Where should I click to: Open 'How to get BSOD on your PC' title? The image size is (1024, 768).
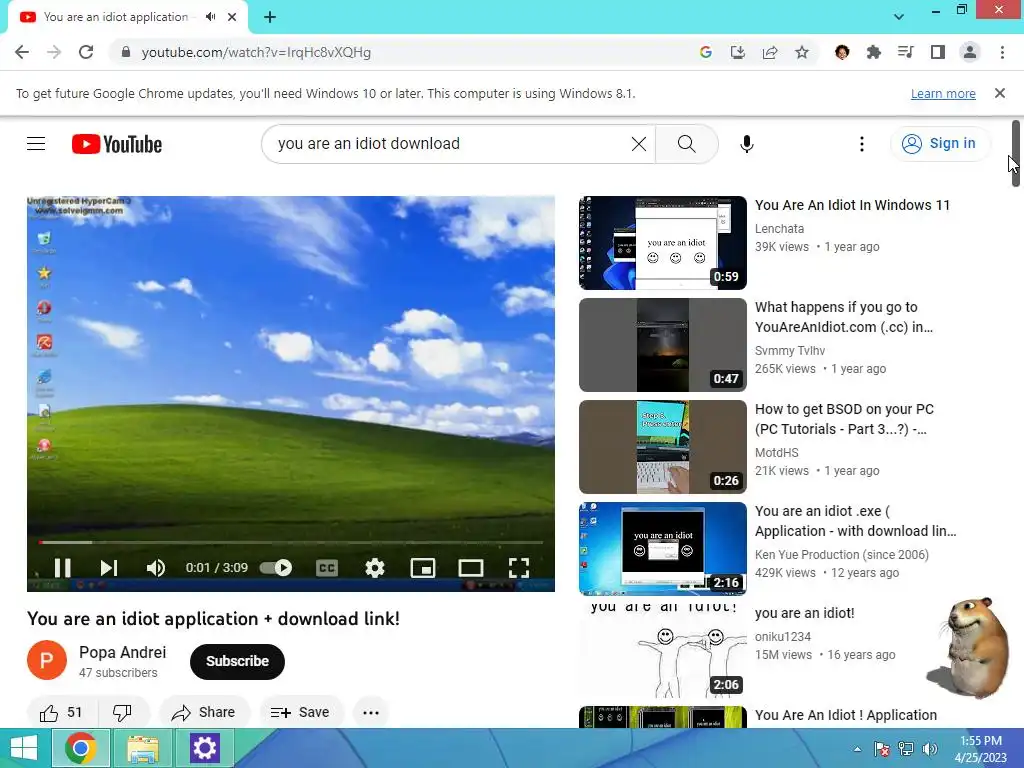(x=844, y=419)
